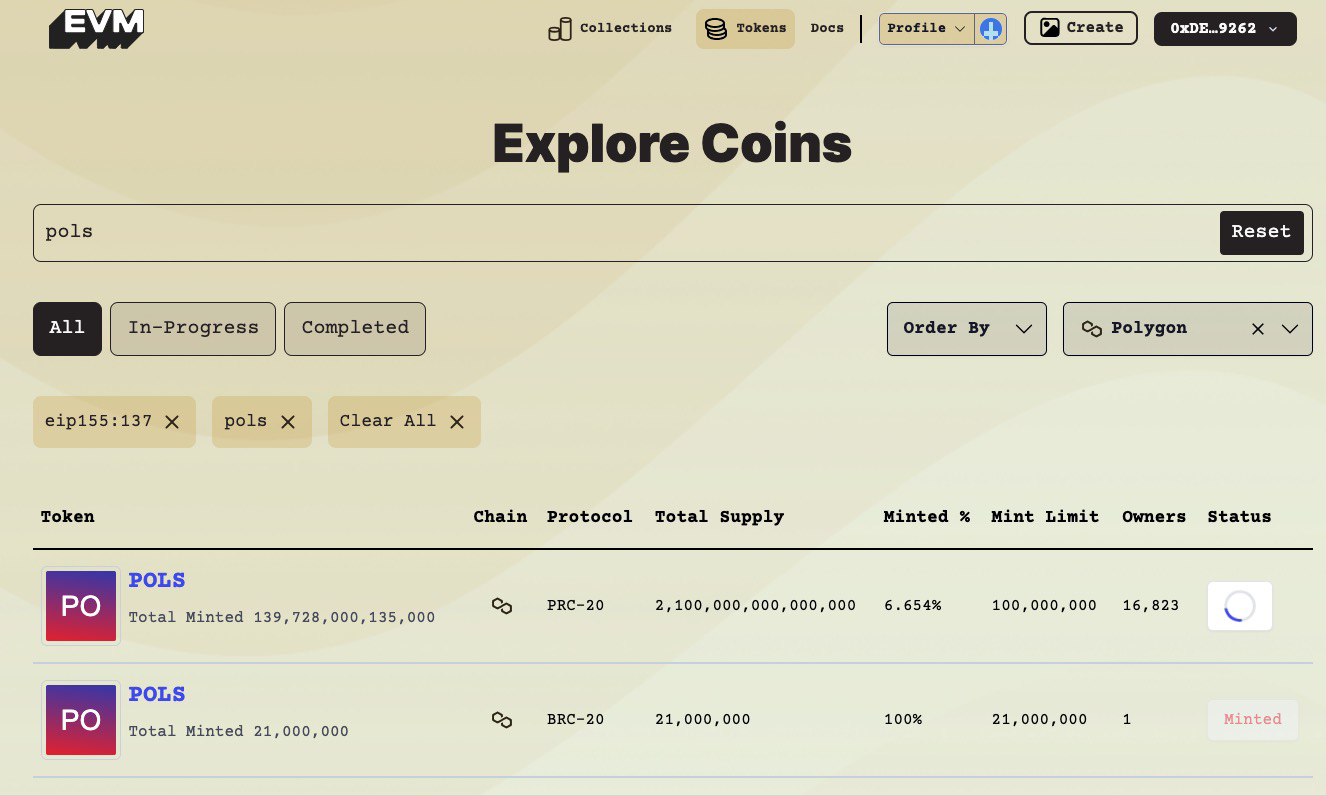Click the Create button

1080,29
